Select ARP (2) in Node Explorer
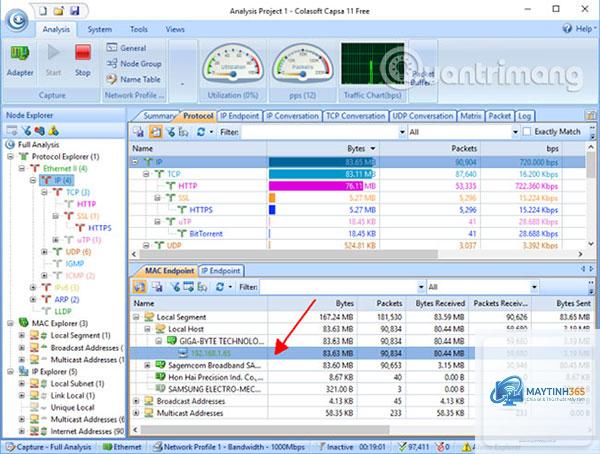600x454 pixels. 67,299
